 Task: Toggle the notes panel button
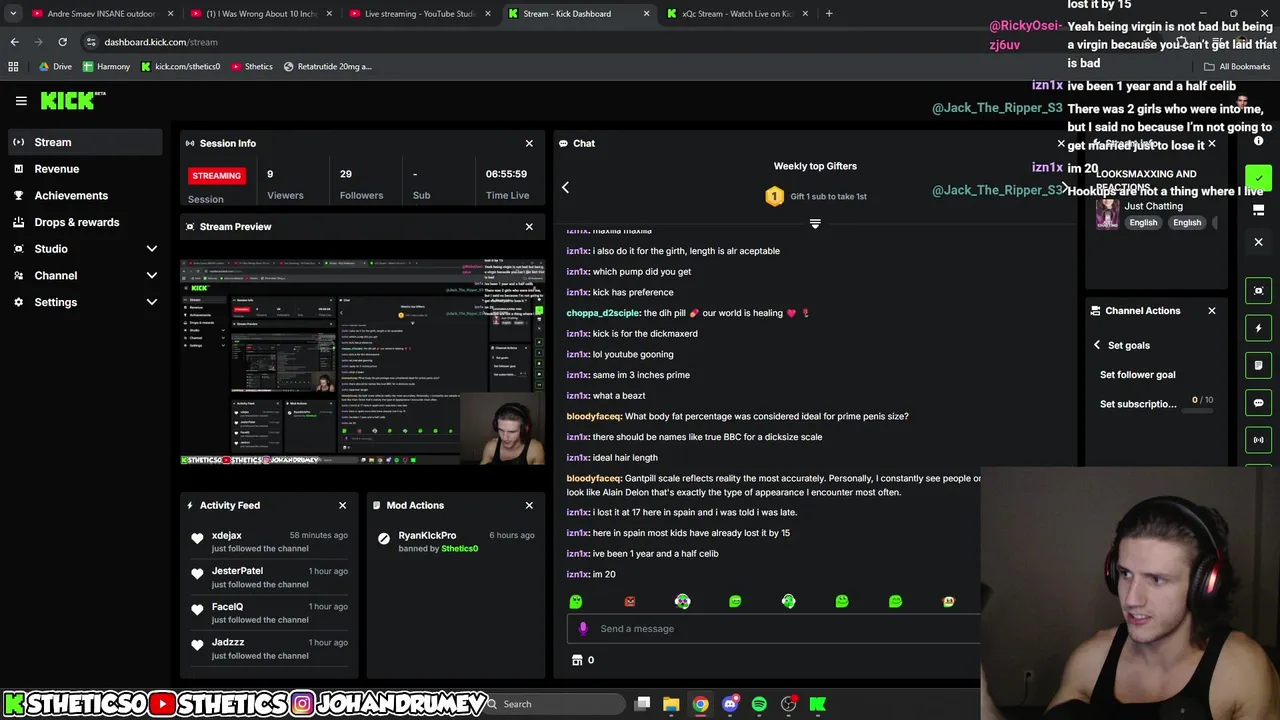coord(1259,365)
